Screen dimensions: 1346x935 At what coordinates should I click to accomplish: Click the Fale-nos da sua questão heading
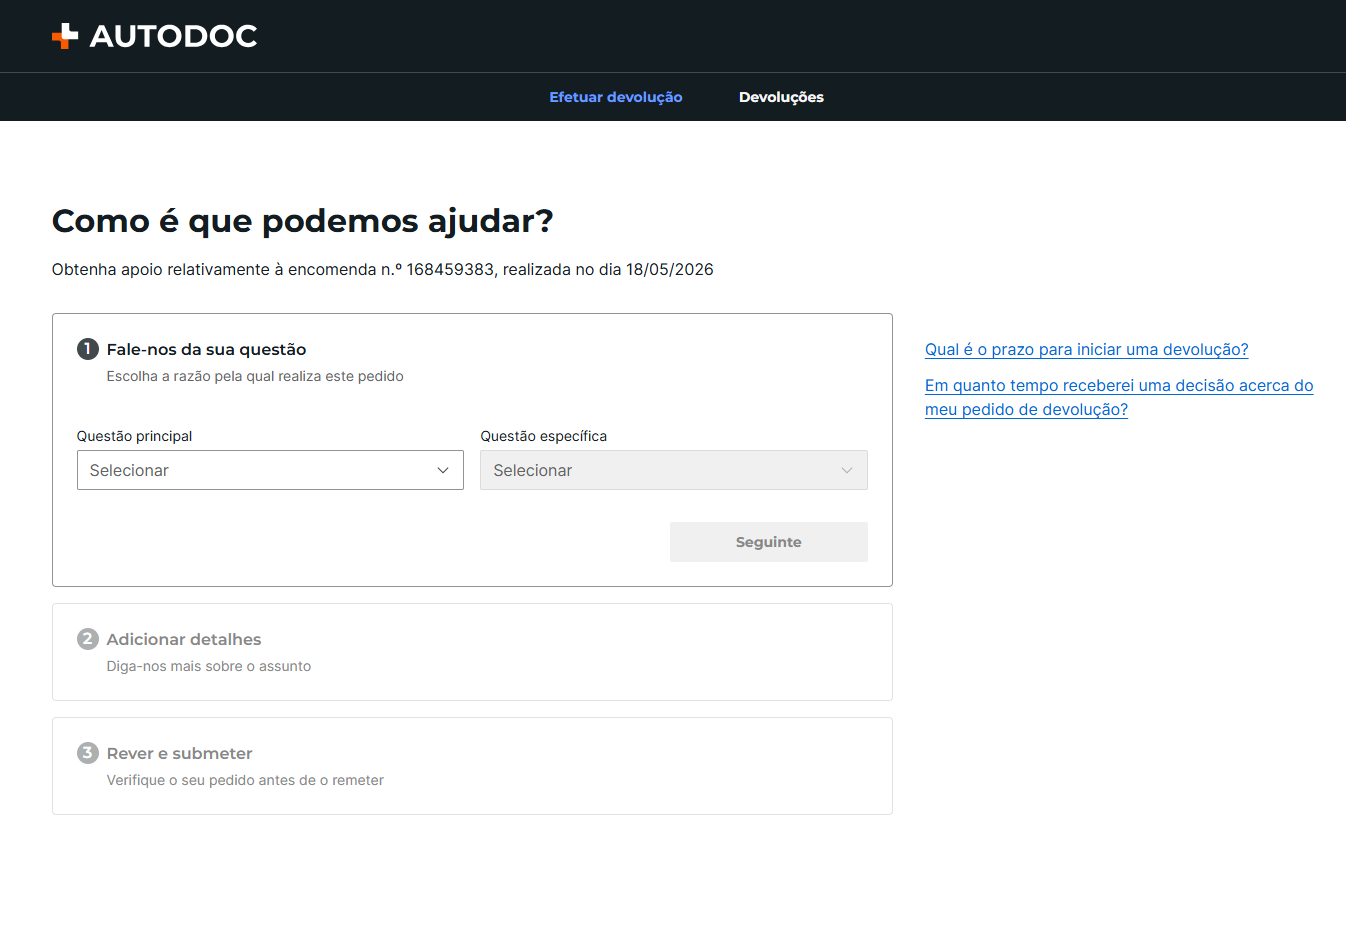click(207, 349)
